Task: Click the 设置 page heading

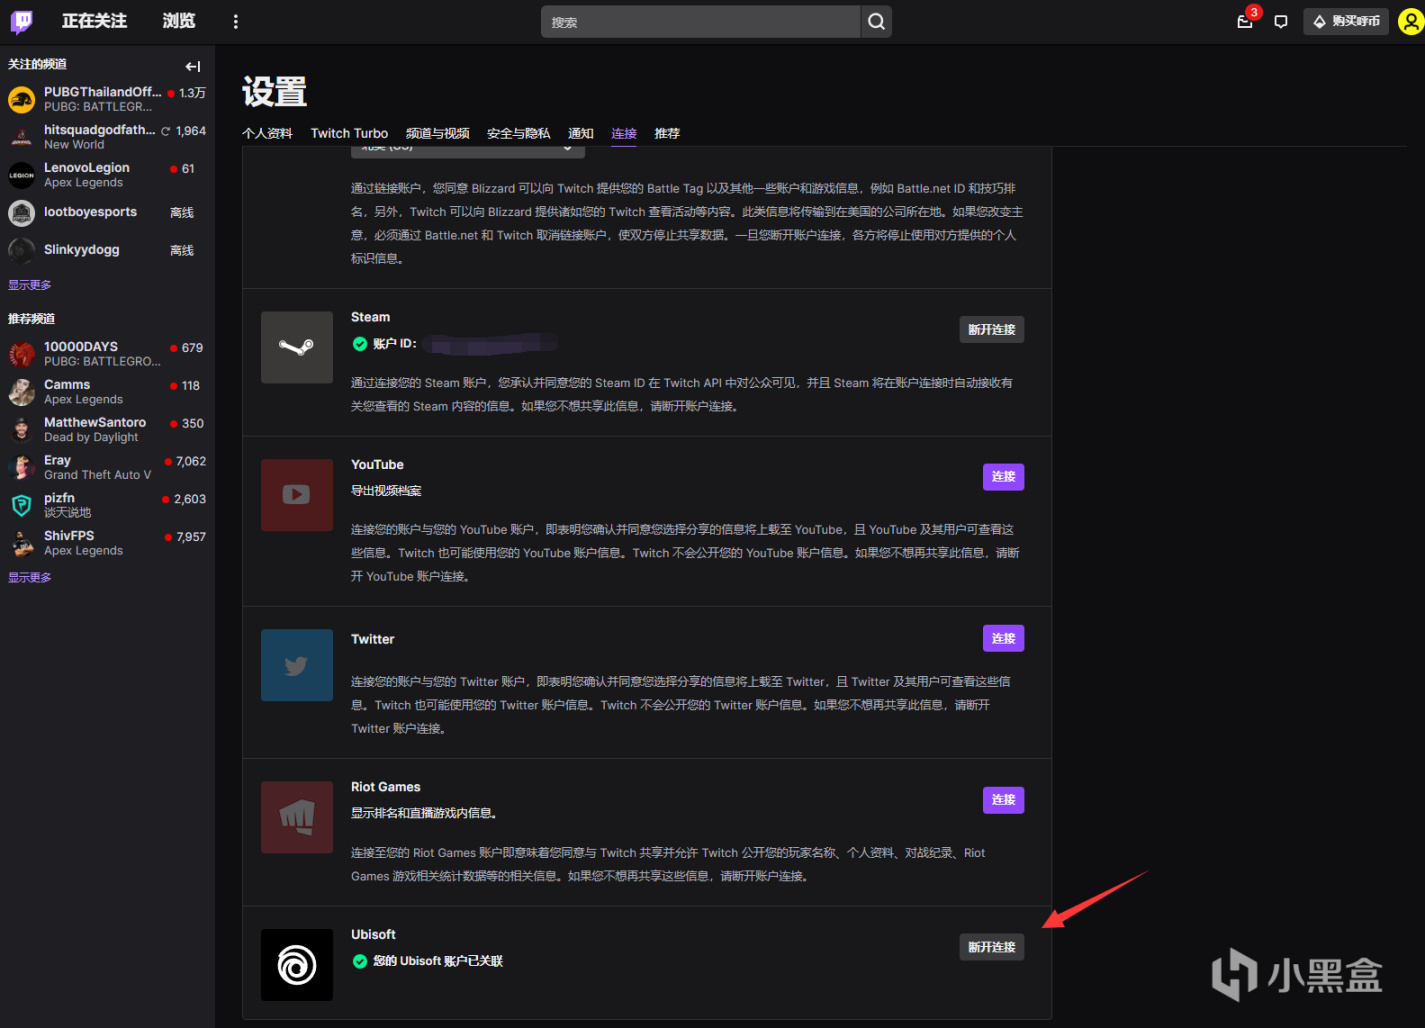Action: (x=274, y=92)
